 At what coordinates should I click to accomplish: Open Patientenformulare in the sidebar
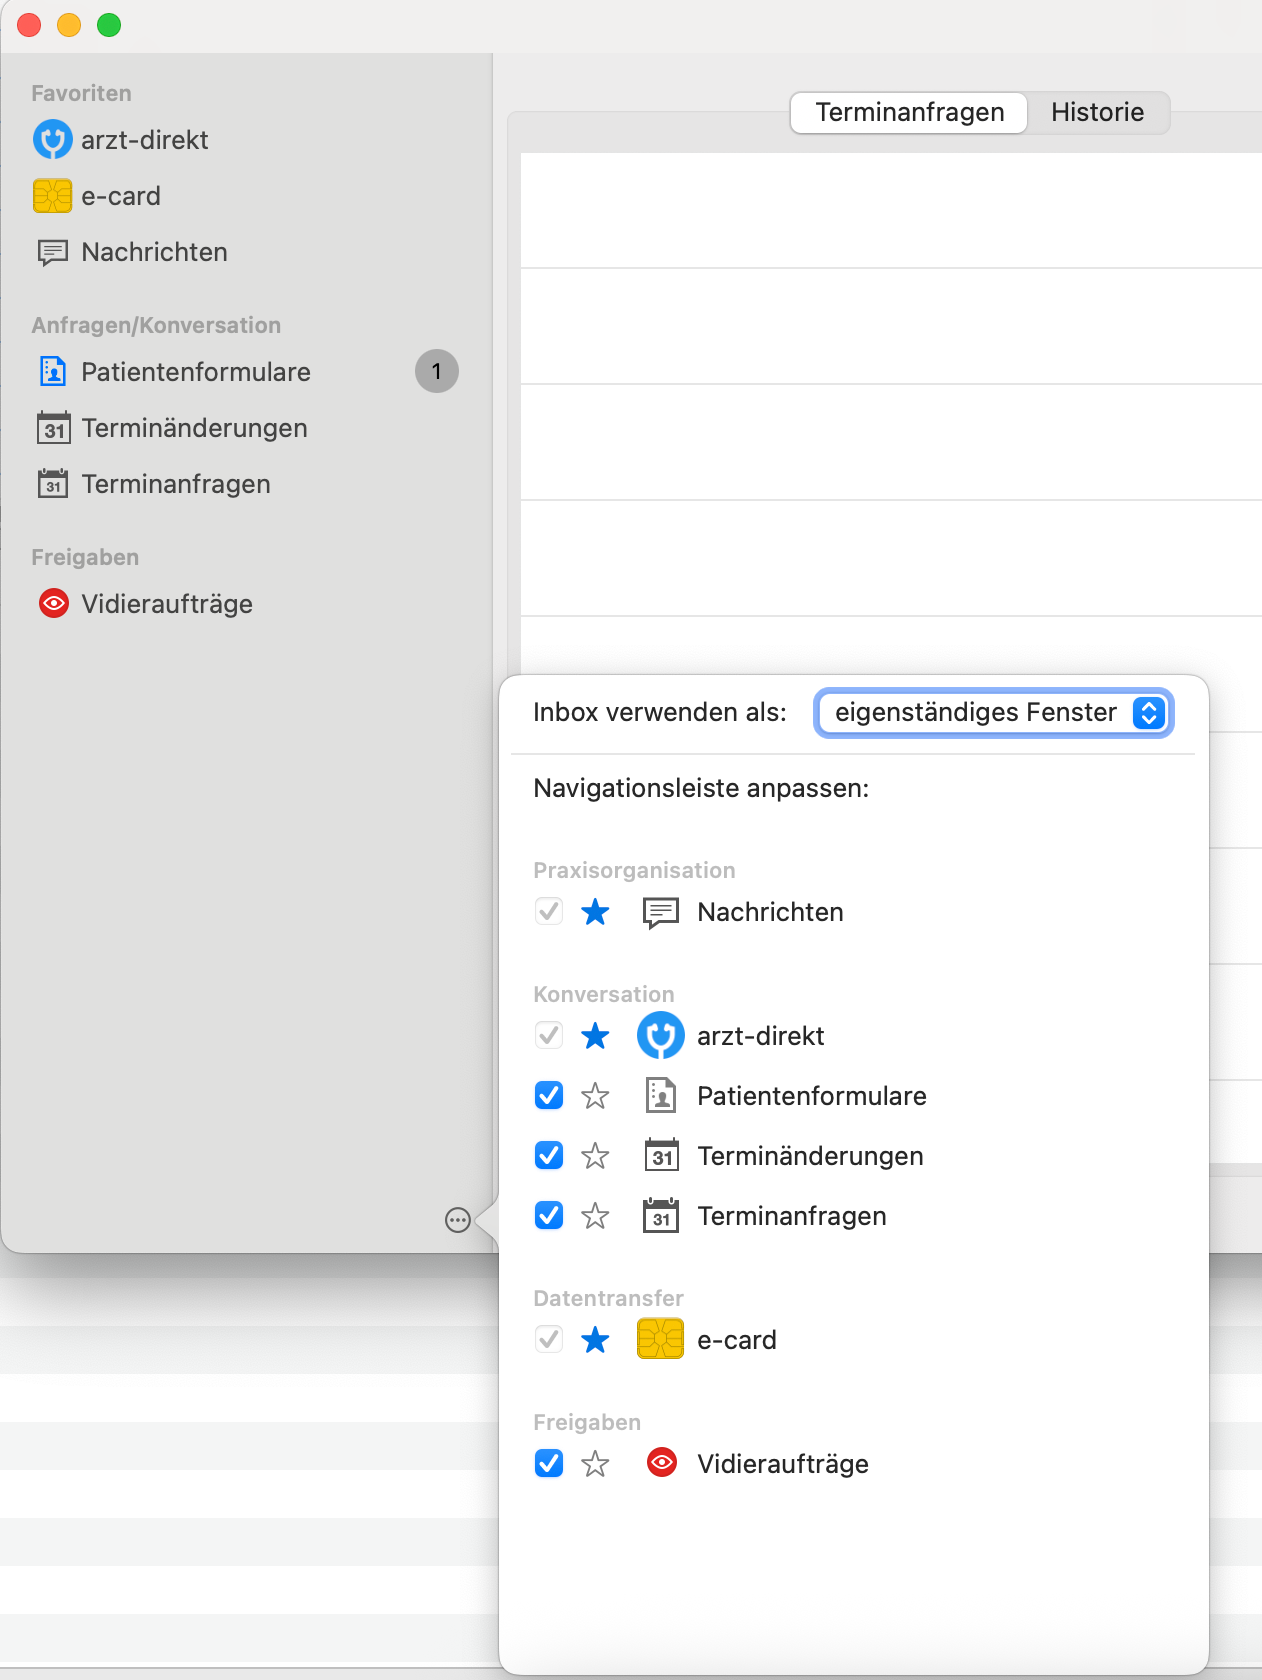point(196,372)
